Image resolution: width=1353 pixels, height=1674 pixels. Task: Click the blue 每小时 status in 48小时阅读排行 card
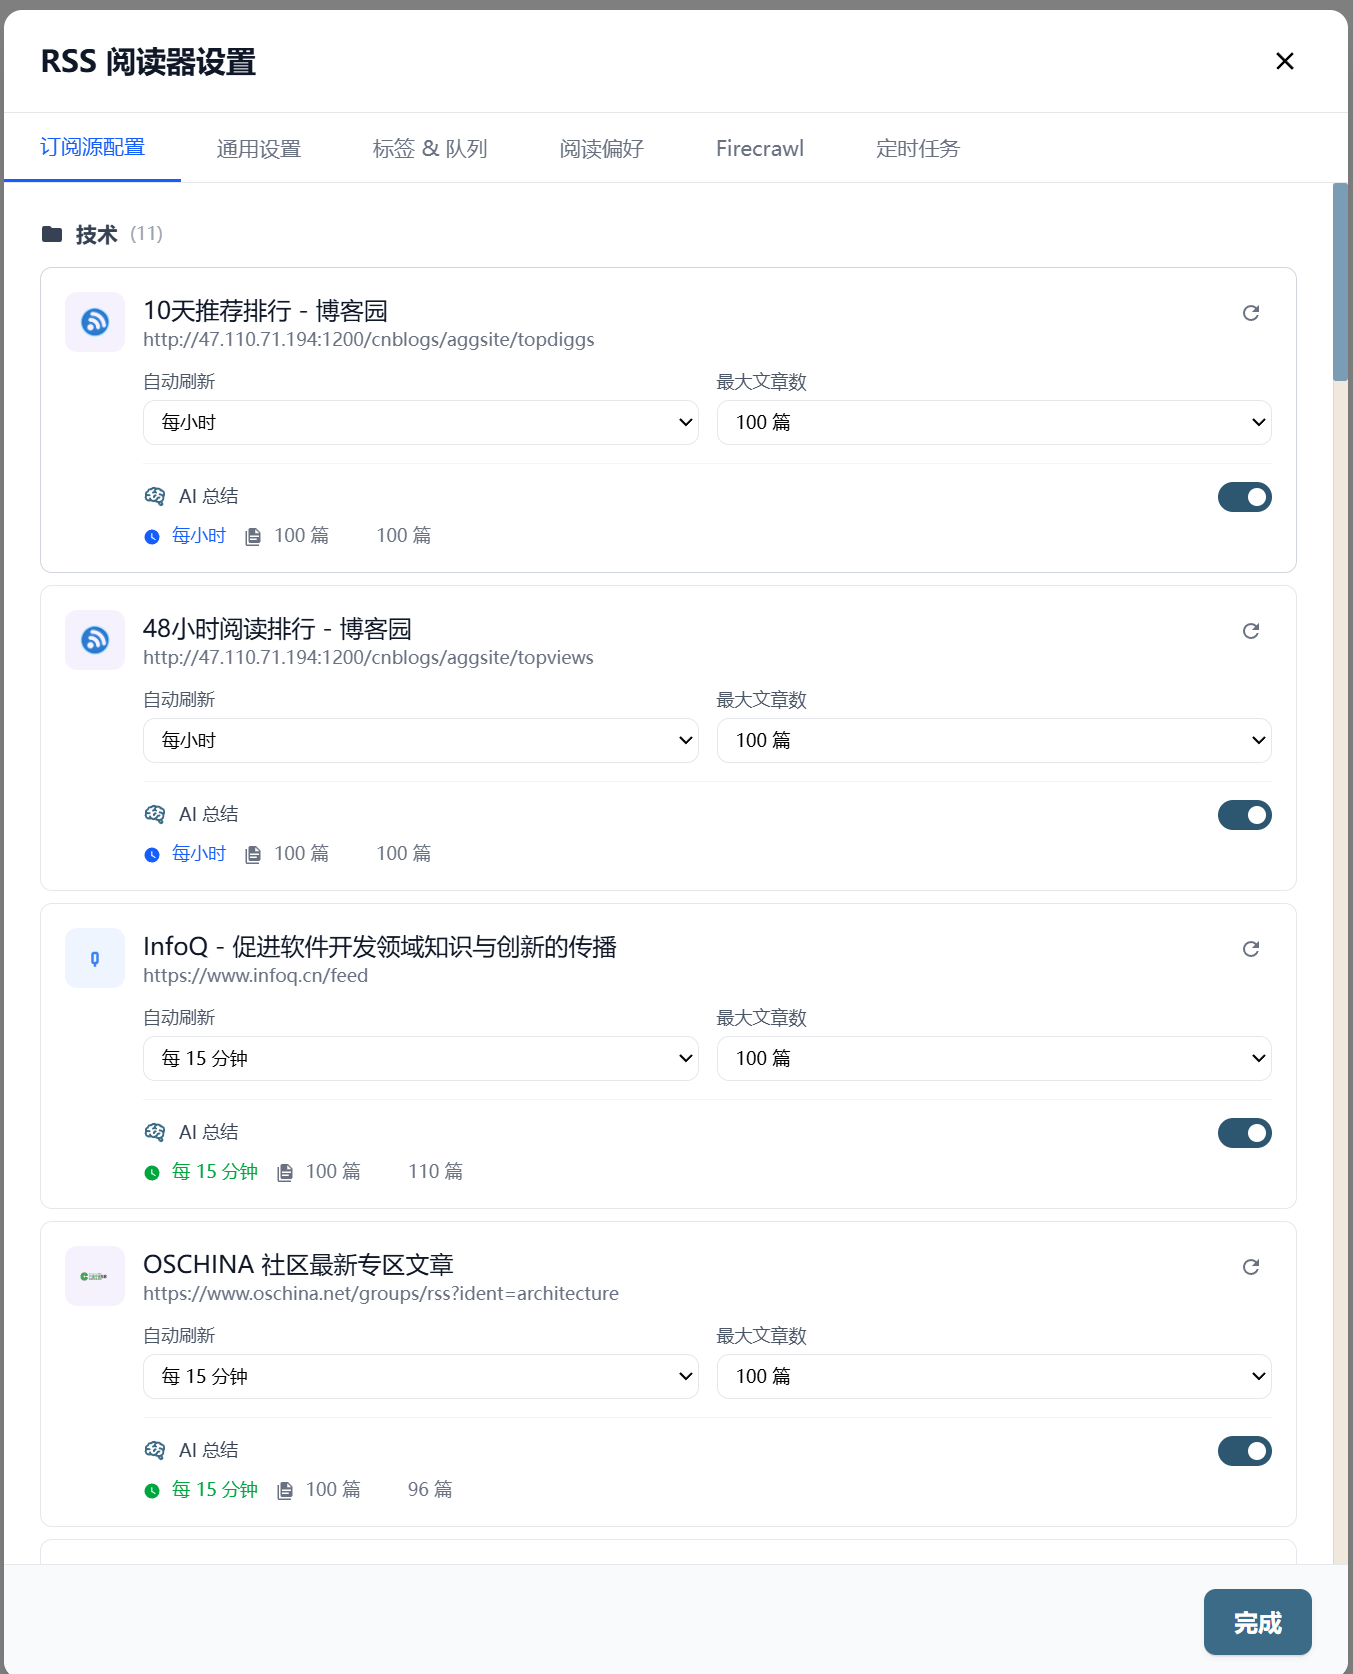tap(199, 854)
